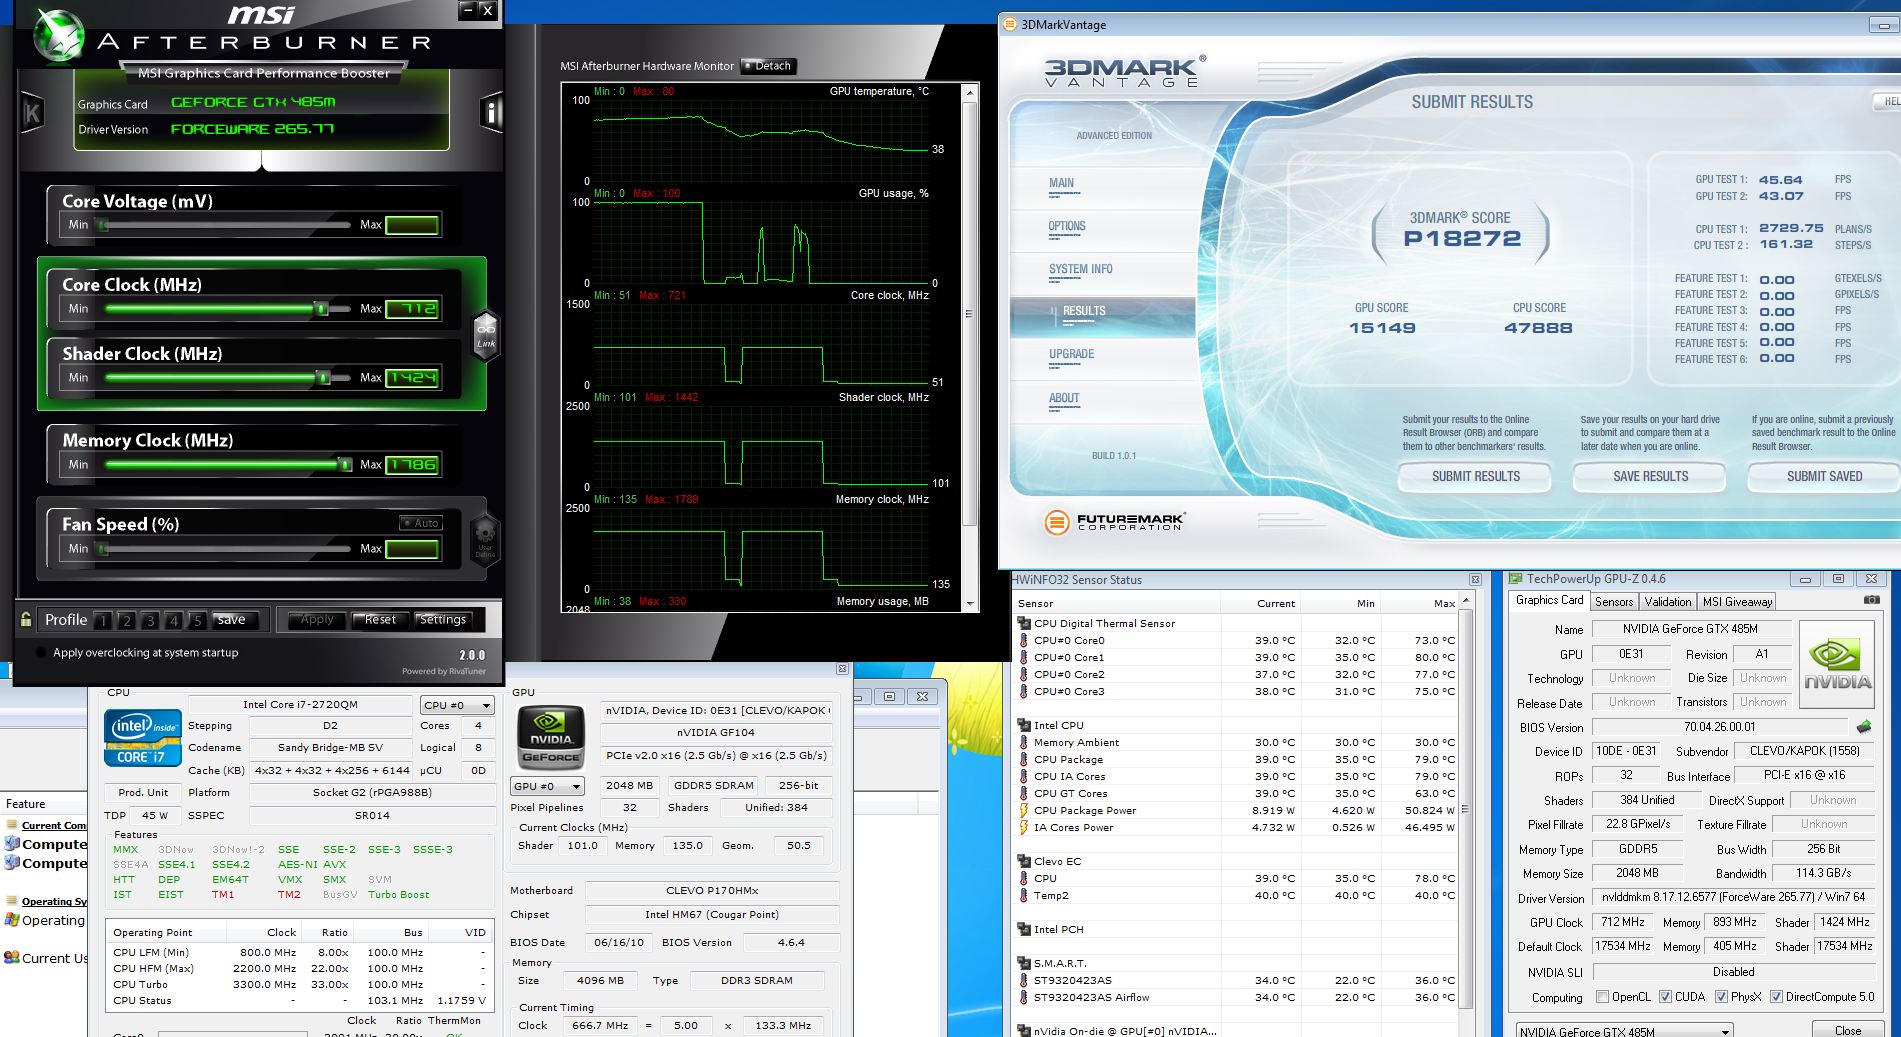The width and height of the screenshot is (1901, 1037).
Task: Uncheck the DirectCompute 5.0 checkbox
Action: pyautogui.click(x=1776, y=997)
